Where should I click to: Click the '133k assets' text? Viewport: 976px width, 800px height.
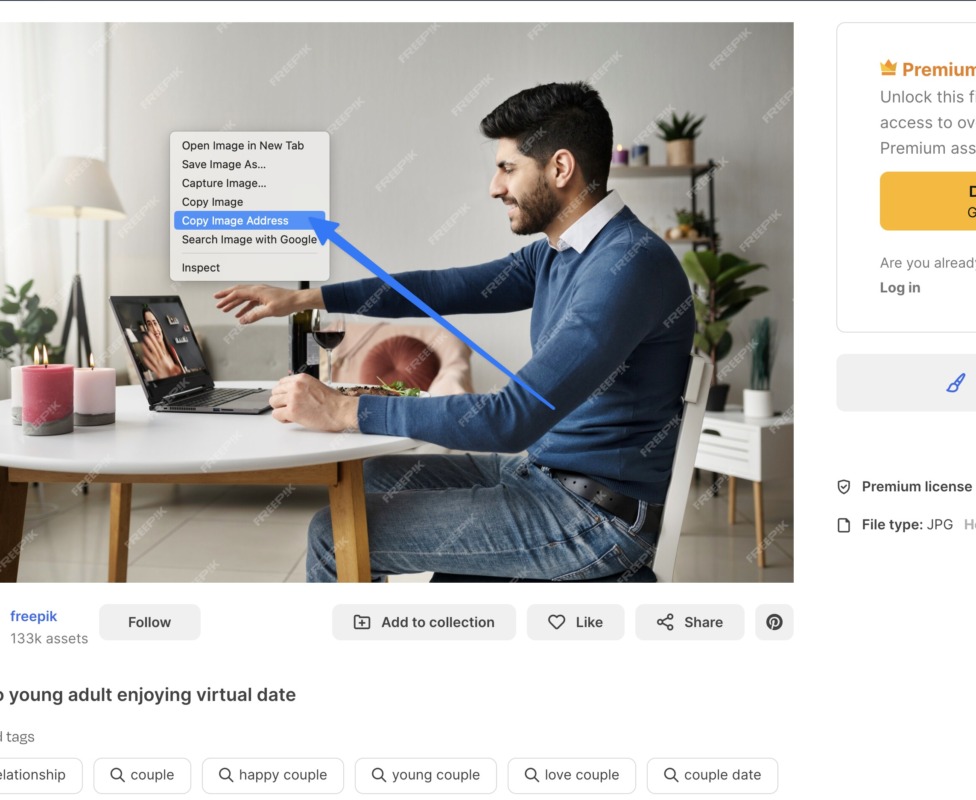coord(49,639)
